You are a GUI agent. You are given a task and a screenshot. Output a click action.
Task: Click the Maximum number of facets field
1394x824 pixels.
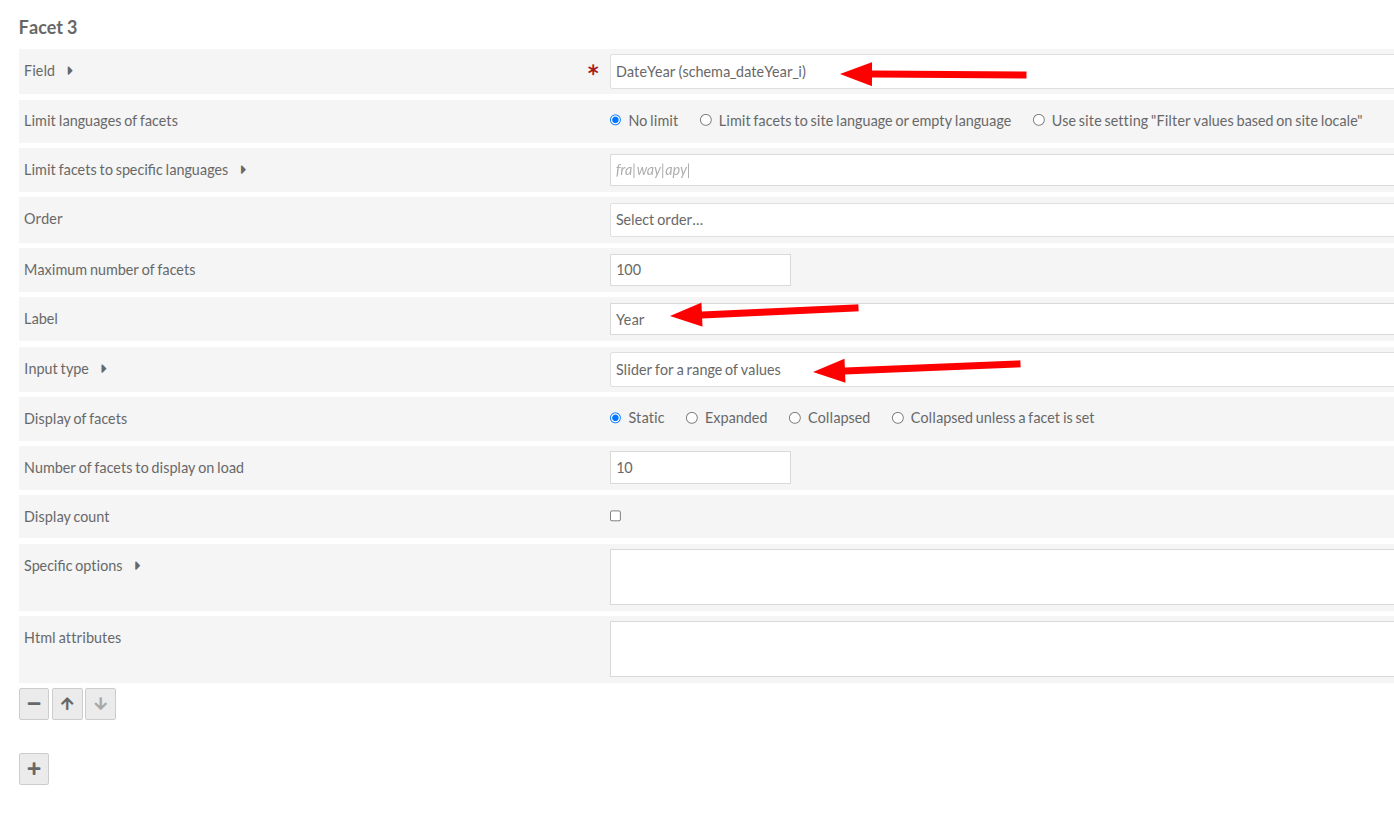(x=700, y=270)
